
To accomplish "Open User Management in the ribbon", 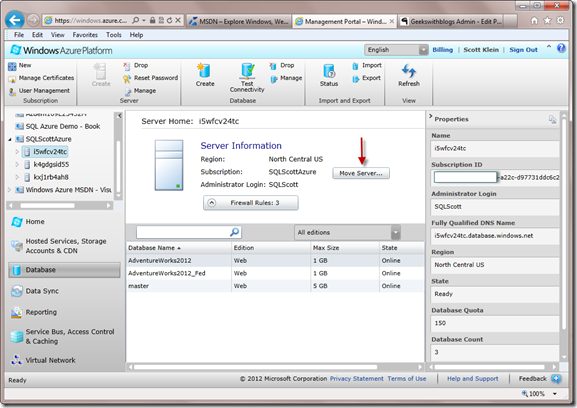I will pos(39,91).
